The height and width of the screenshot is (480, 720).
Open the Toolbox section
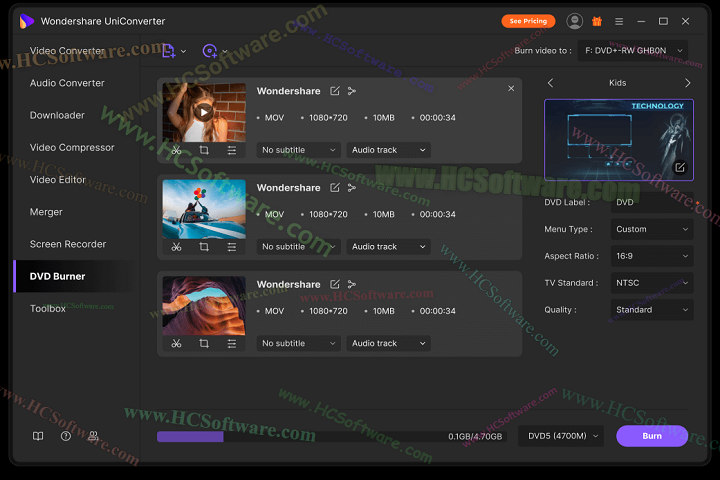pyautogui.click(x=48, y=308)
